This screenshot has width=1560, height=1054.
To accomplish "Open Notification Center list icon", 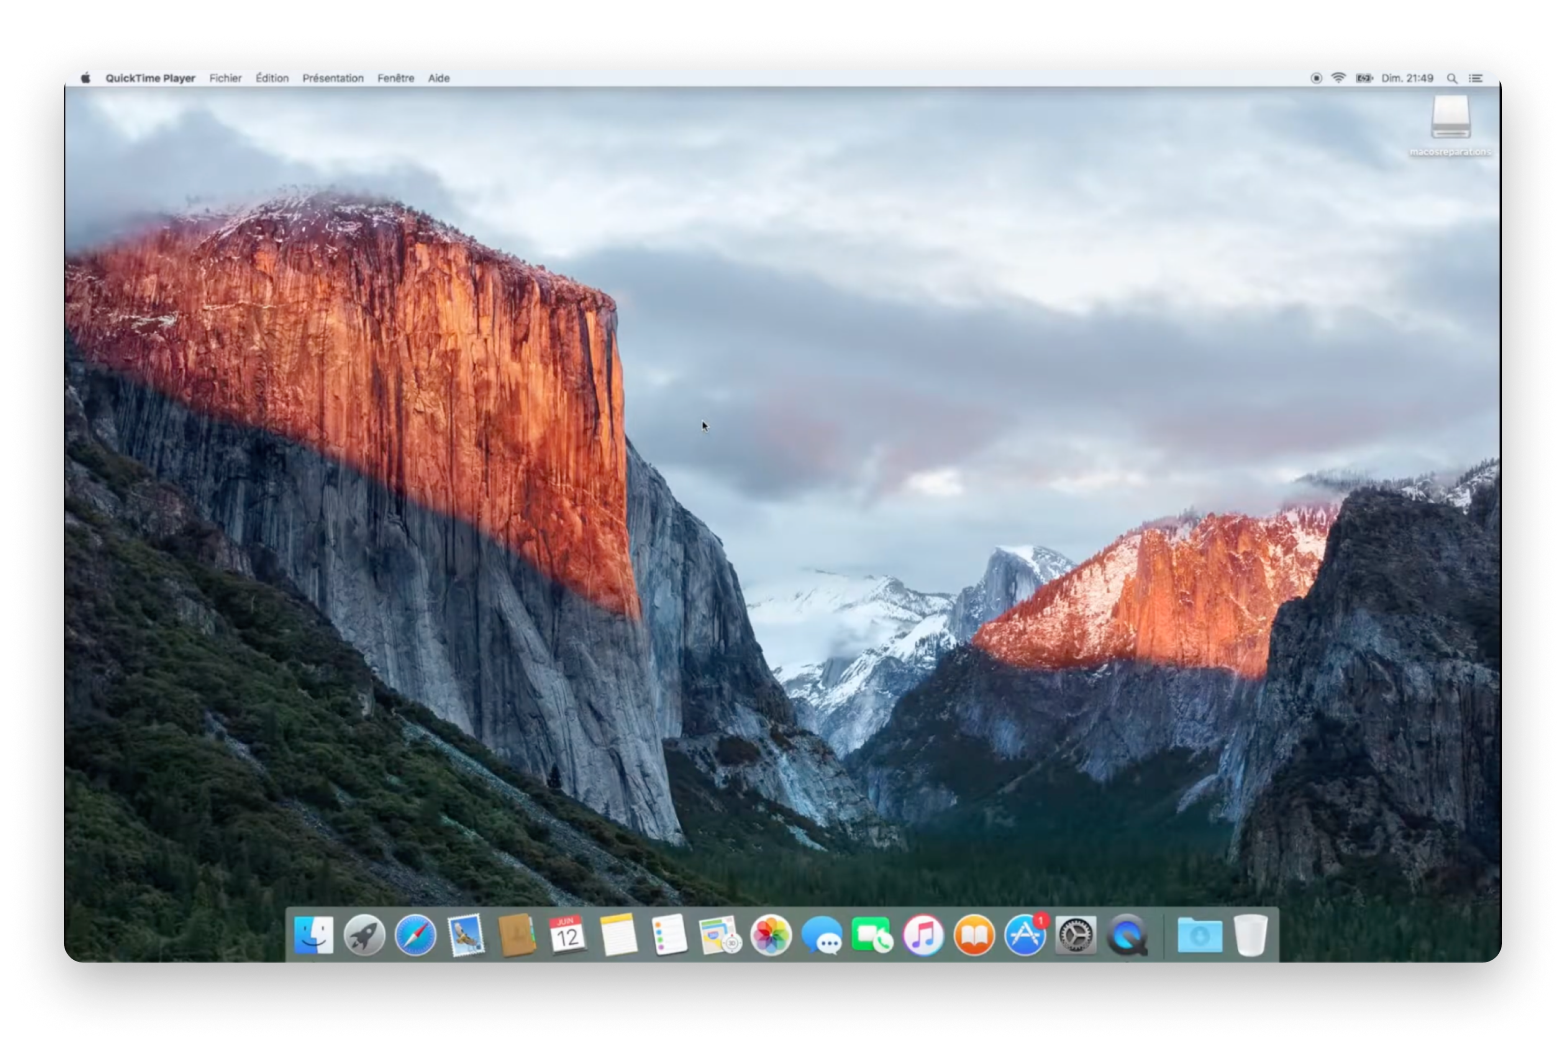I will coord(1475,78).
